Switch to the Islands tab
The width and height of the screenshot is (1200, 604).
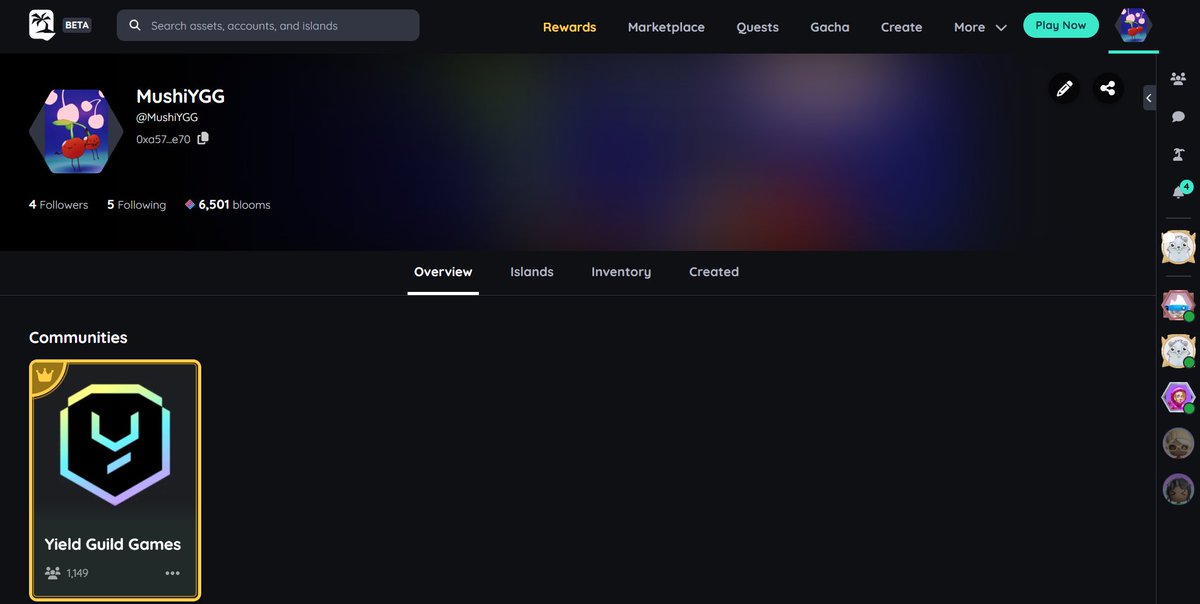click(x=532, y=272)
